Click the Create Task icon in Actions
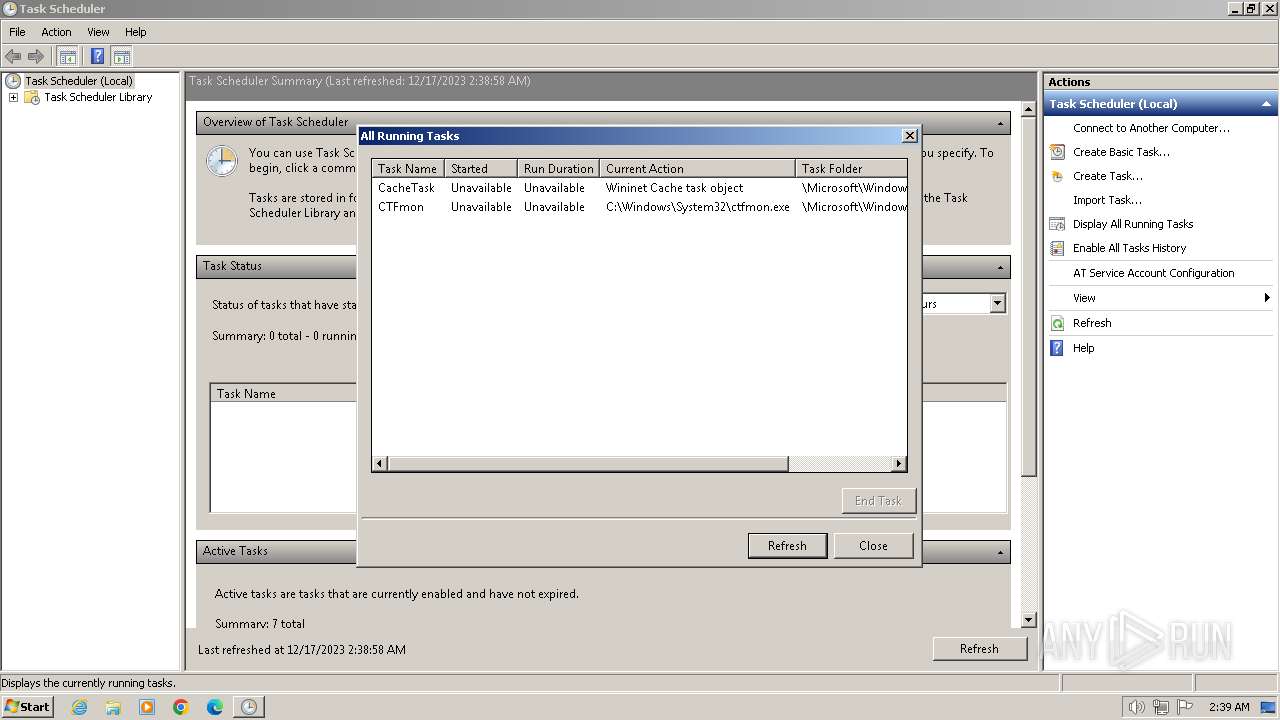1280x720 pixels. pos(1057,176)
